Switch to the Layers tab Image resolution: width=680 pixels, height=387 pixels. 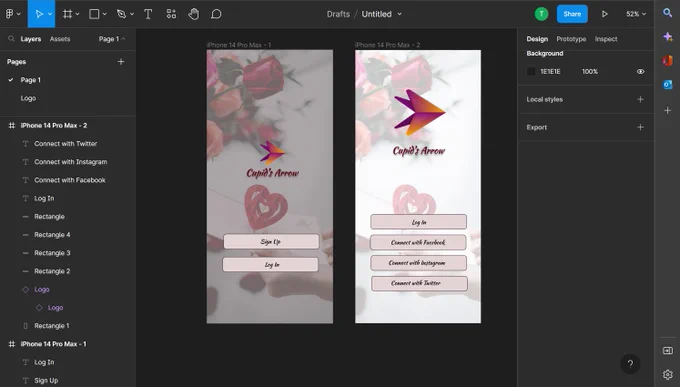click(x=31, y=39)
